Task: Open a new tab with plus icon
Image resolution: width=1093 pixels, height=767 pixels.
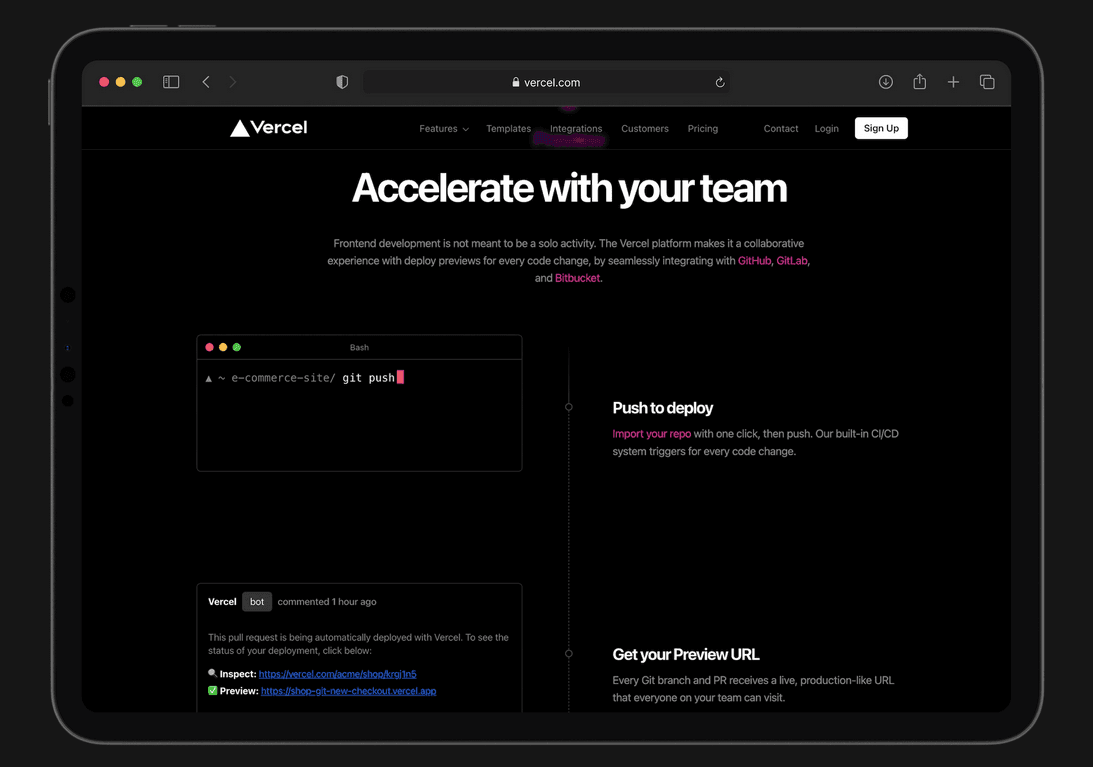Action: point(953,82)
